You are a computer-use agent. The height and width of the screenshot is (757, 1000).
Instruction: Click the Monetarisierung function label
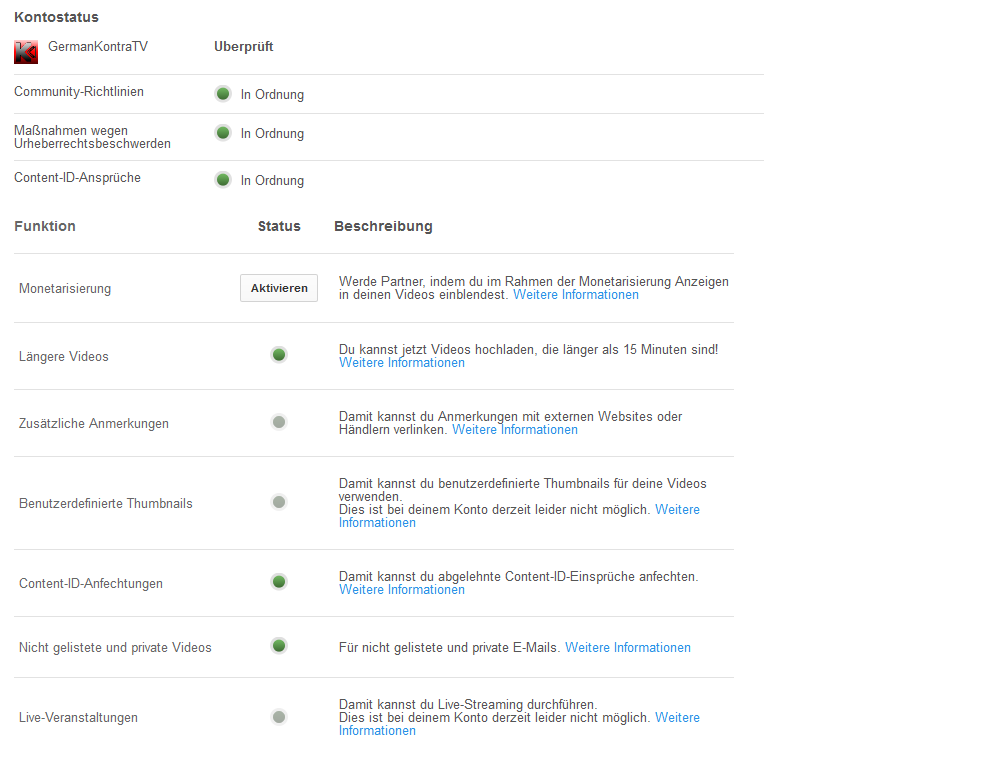(x=65, y=289)
